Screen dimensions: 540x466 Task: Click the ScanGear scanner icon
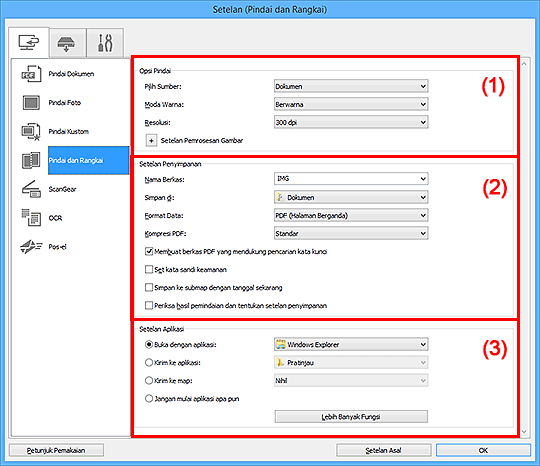(x=31, y=189)
